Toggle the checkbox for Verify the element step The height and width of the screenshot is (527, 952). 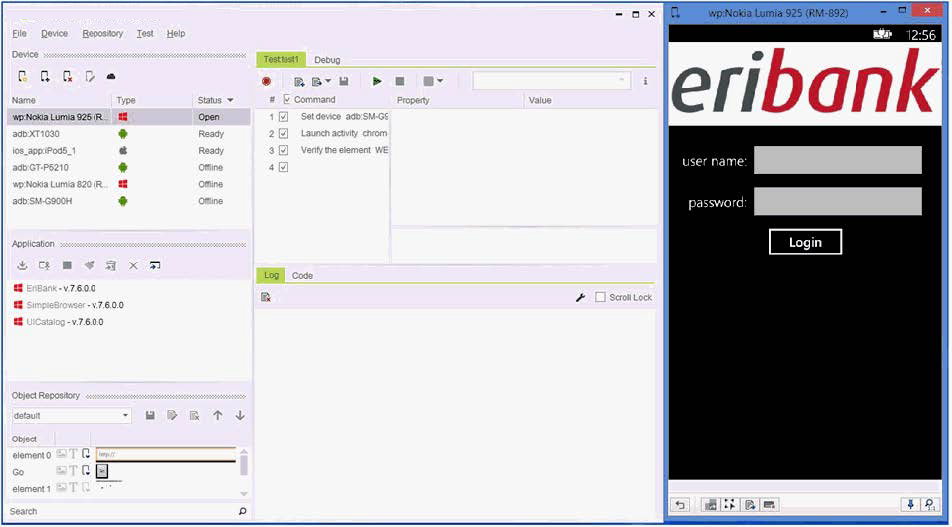coord(283,150)
